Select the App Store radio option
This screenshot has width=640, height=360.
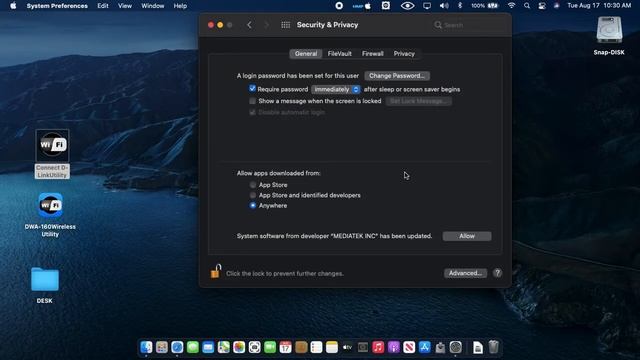tap(253, 185)
